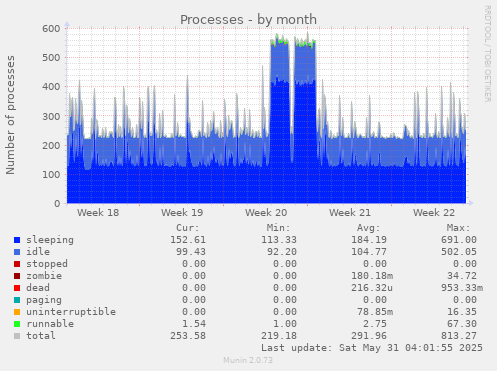This screenshot has width=497, height=371.
Task: Click the 'Week 19' axis label
Action: point(182,213)
